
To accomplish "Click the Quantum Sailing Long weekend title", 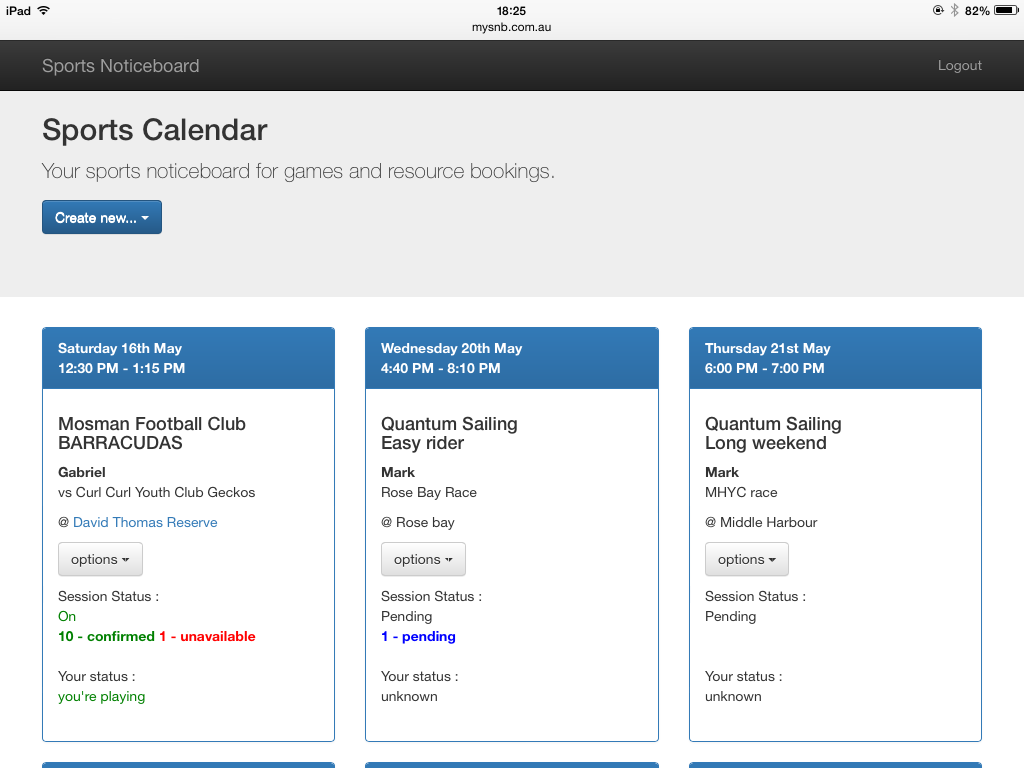I will click(x=773, y=434).
